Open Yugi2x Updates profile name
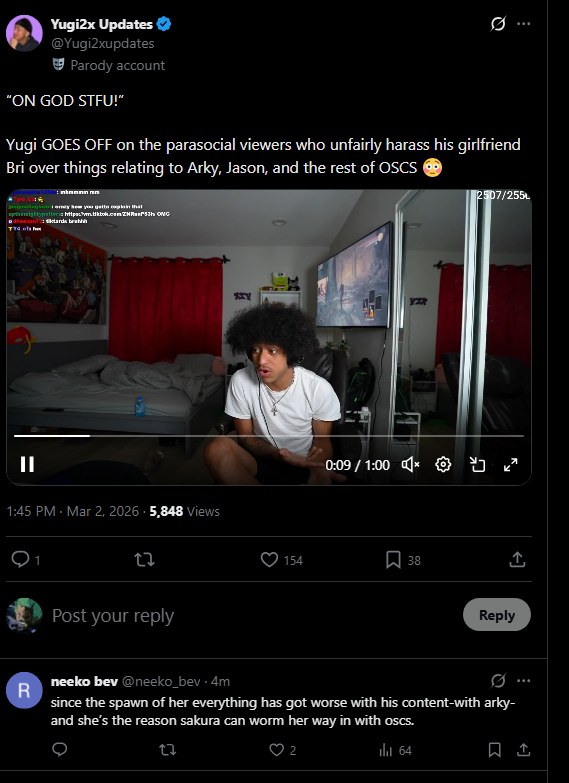This screenshot has width=569, height=783. pyautogui.click(x=101, y=24)
